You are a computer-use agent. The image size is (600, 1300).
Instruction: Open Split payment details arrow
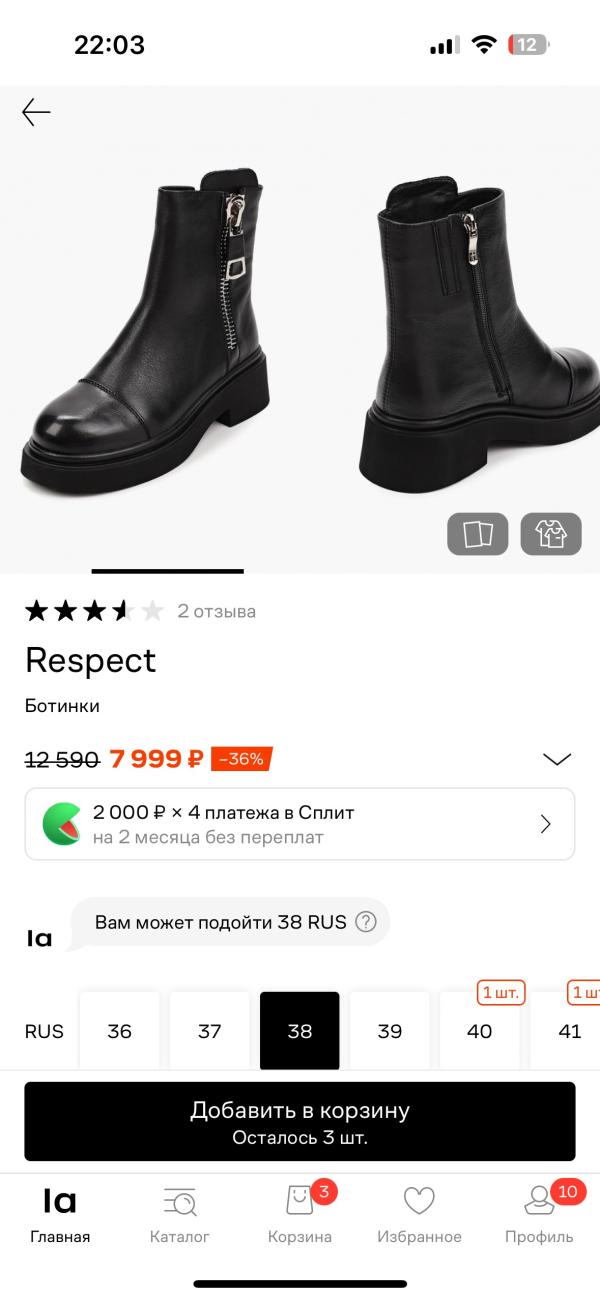[x=546, y=824]
